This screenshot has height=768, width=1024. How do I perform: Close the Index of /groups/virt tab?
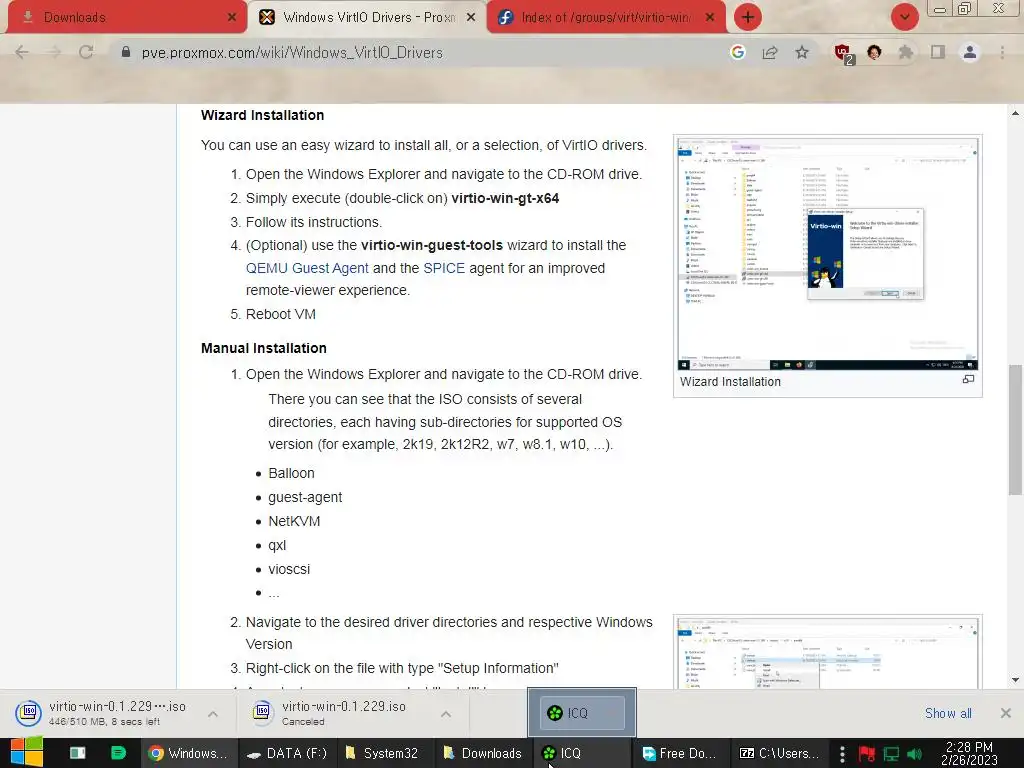(x=710, y=17)
